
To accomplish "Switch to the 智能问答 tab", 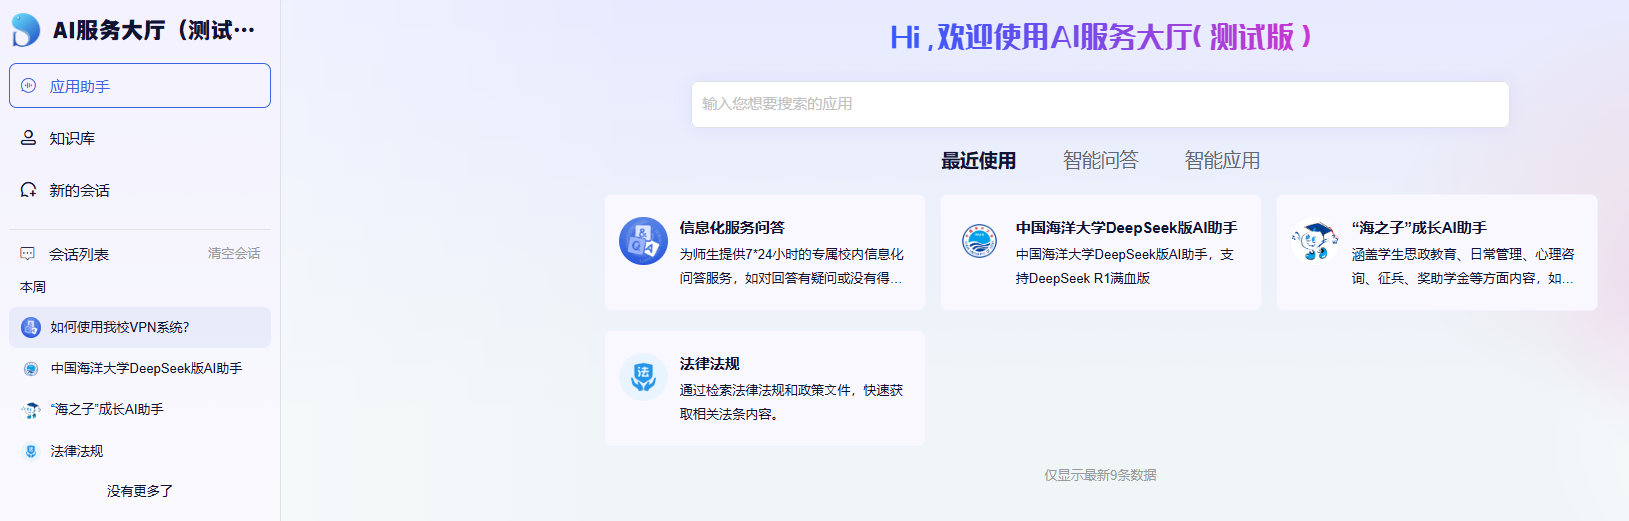I will 1100,160.
